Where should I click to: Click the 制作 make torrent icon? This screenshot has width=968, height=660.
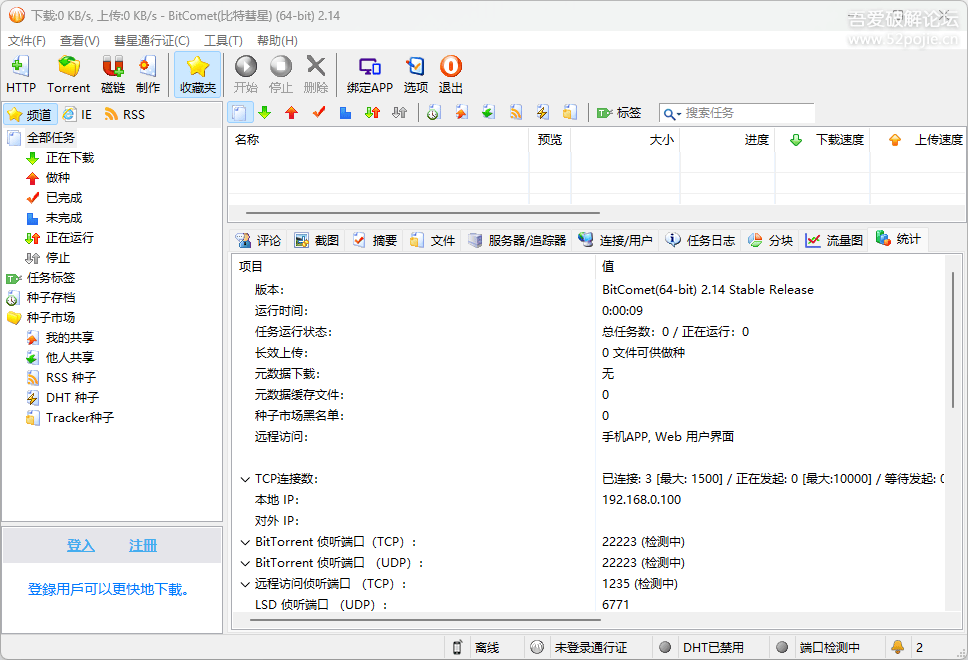click(148, 74)
